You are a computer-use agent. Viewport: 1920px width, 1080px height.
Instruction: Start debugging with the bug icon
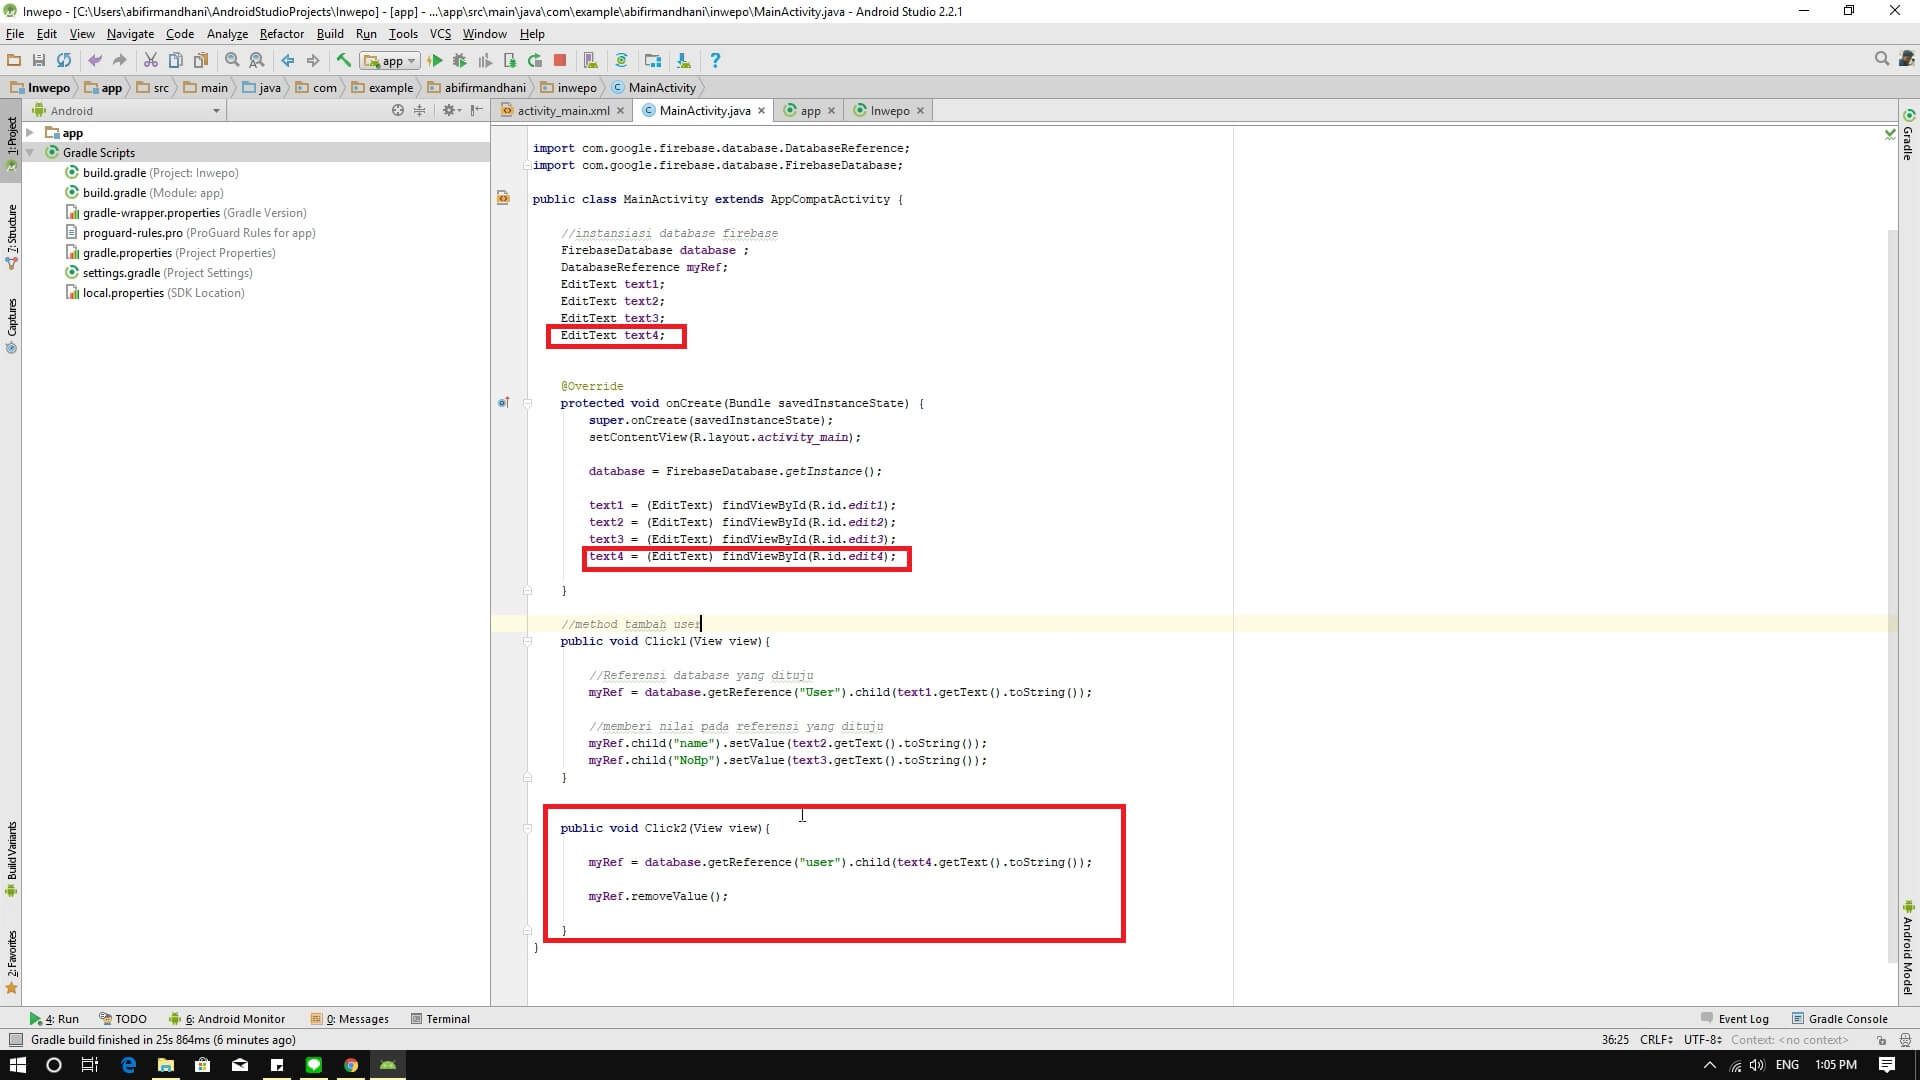[x=460, y=60]
